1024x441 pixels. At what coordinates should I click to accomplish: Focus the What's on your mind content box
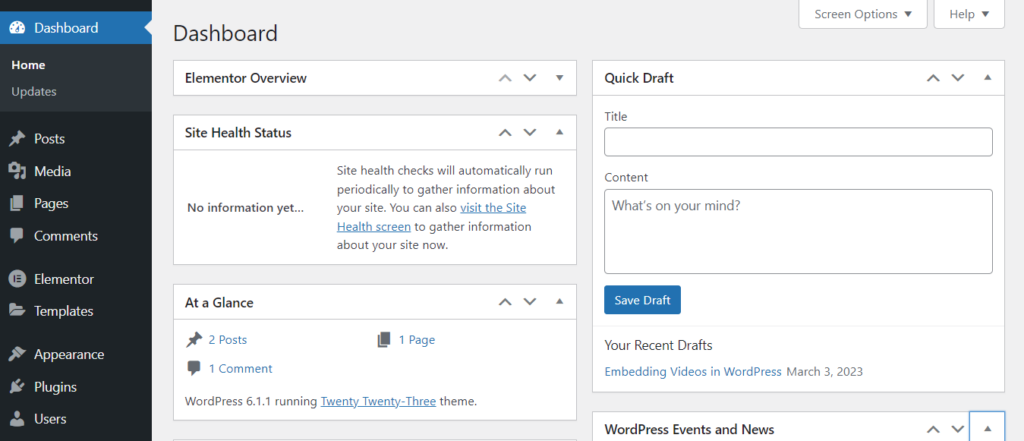798,231
